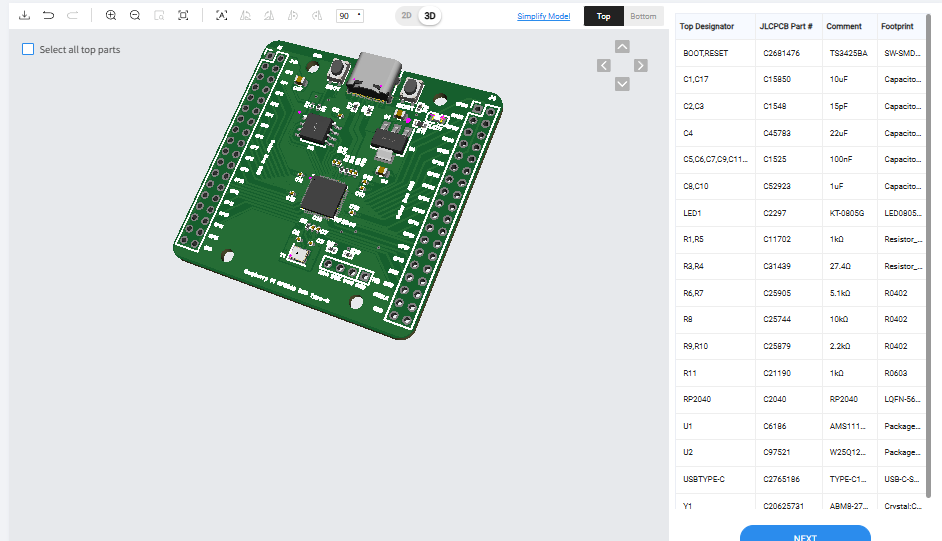The height and width of the screenshot is (541, 942).
Task: Click the download/export icon
Action: [24, 16]
